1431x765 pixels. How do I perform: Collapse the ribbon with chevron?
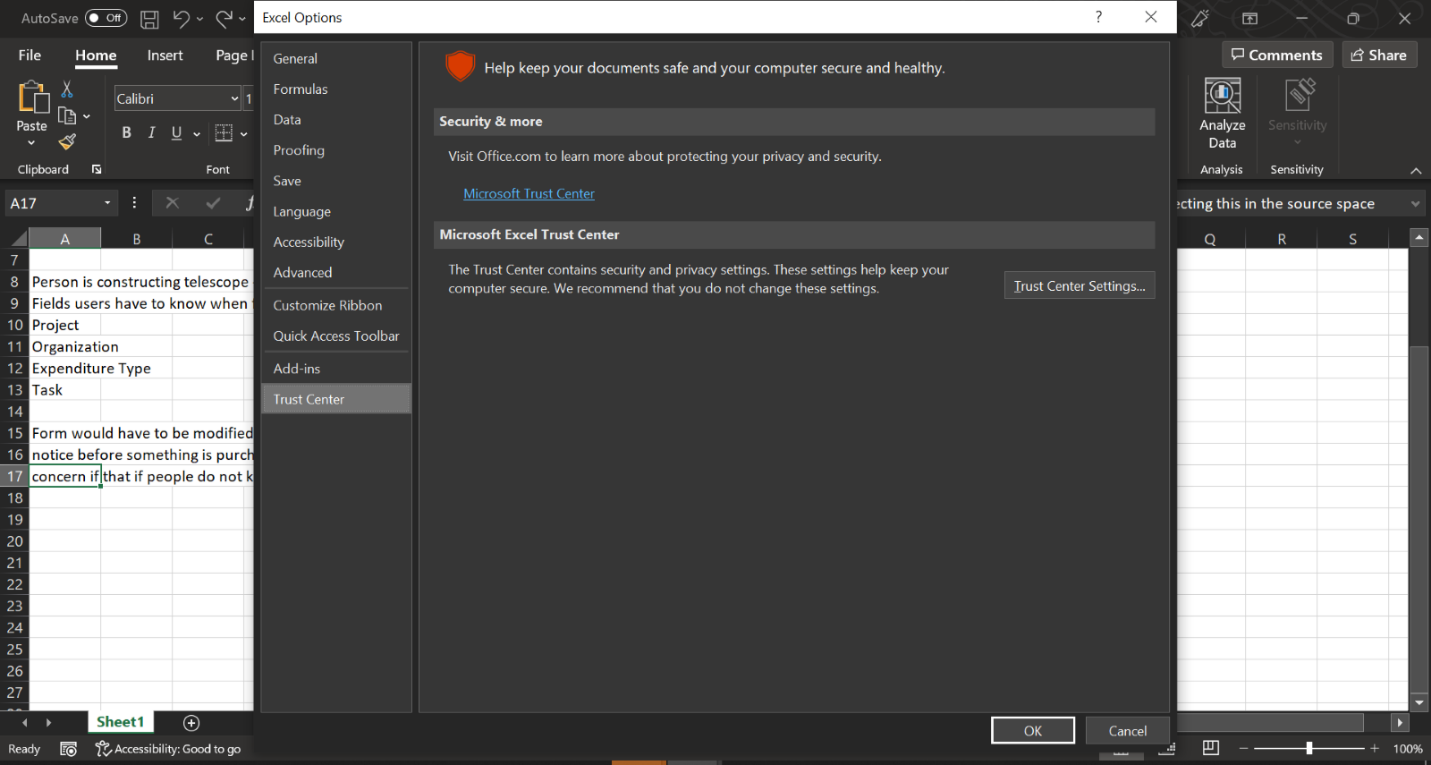pos(1415,171)
